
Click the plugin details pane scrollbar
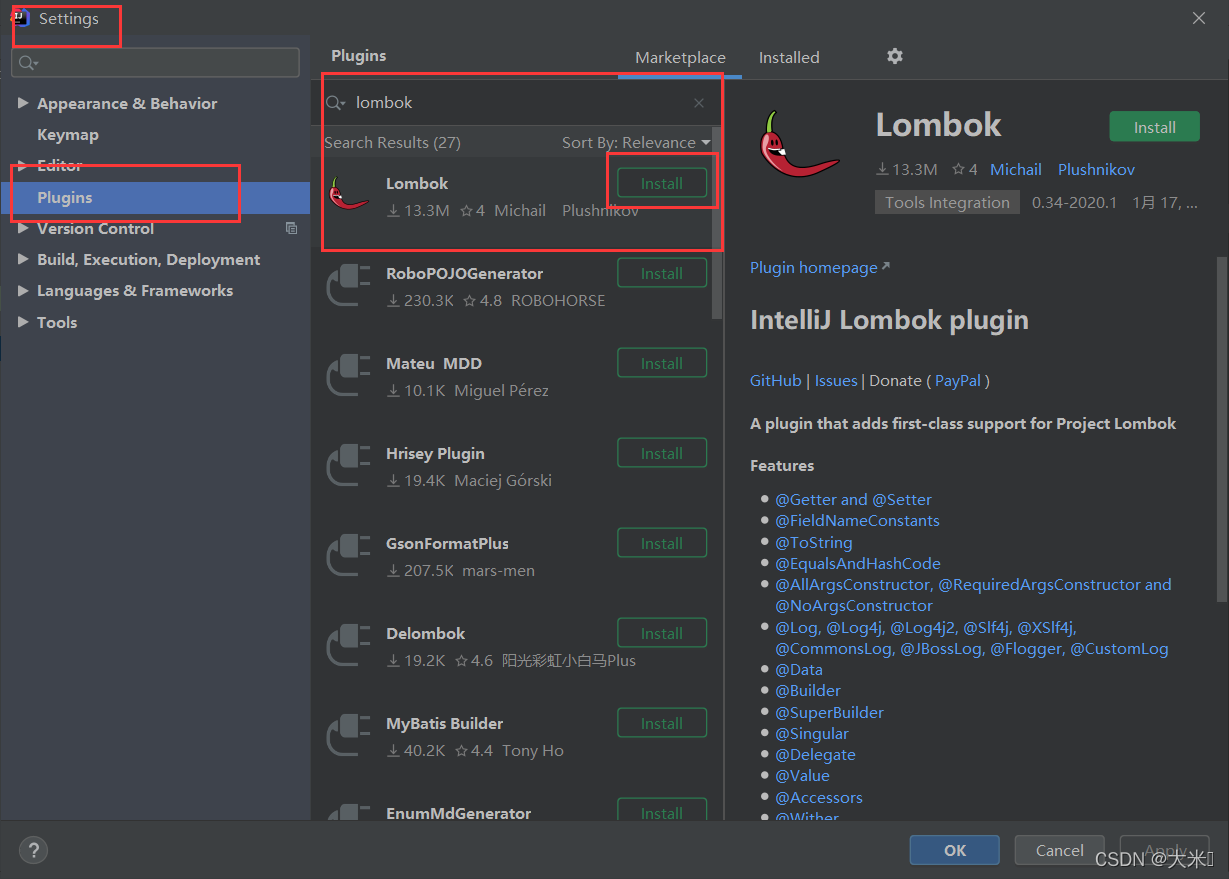click(x=1221, y=429)
